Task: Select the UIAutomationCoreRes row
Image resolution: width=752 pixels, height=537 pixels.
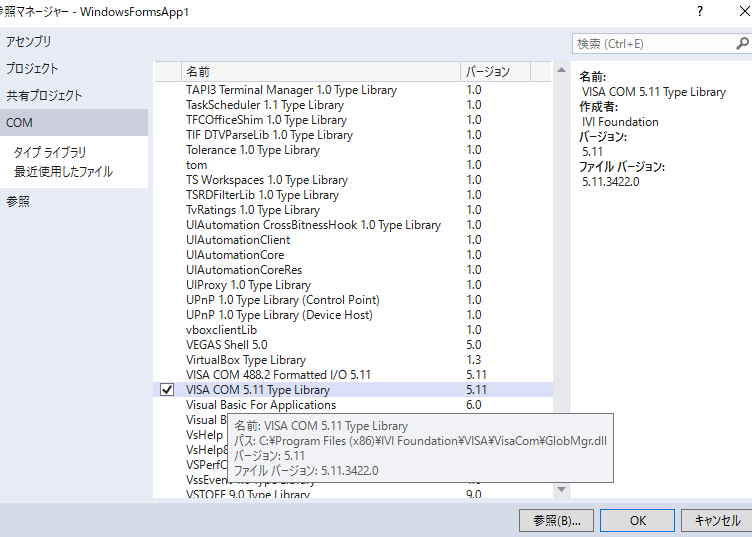Action: [352, 270]
